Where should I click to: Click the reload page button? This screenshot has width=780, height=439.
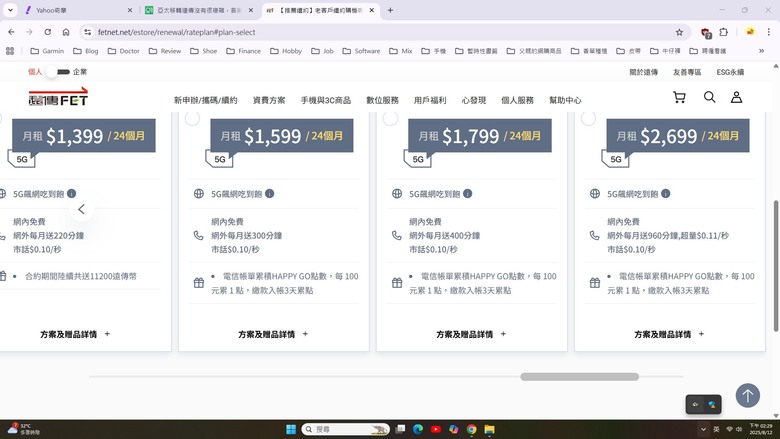(47, 32)
